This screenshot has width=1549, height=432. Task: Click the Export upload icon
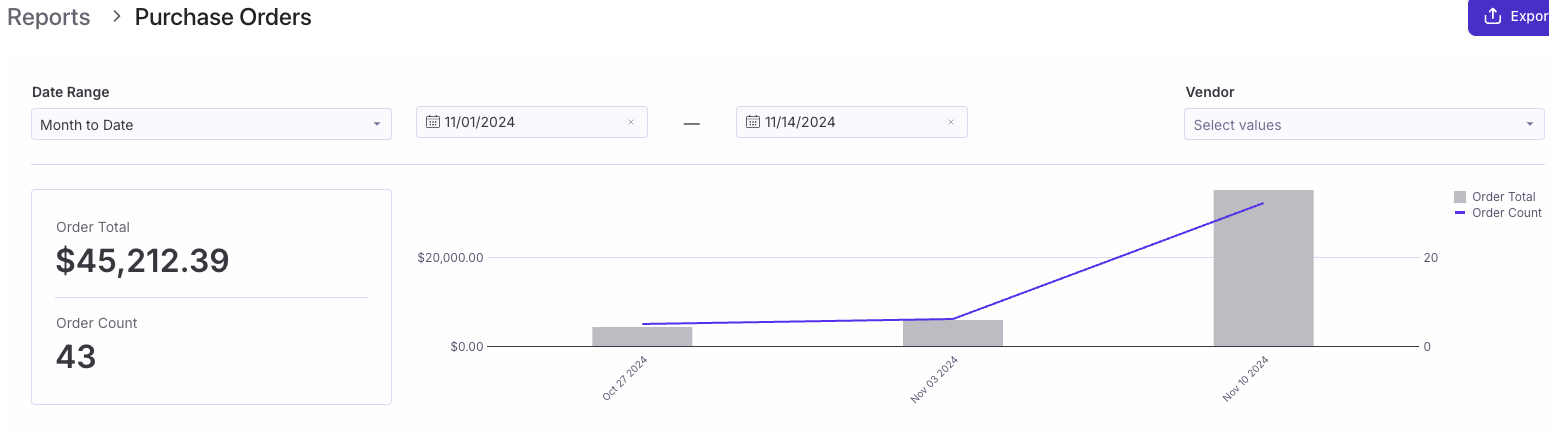coord(1493,16)
